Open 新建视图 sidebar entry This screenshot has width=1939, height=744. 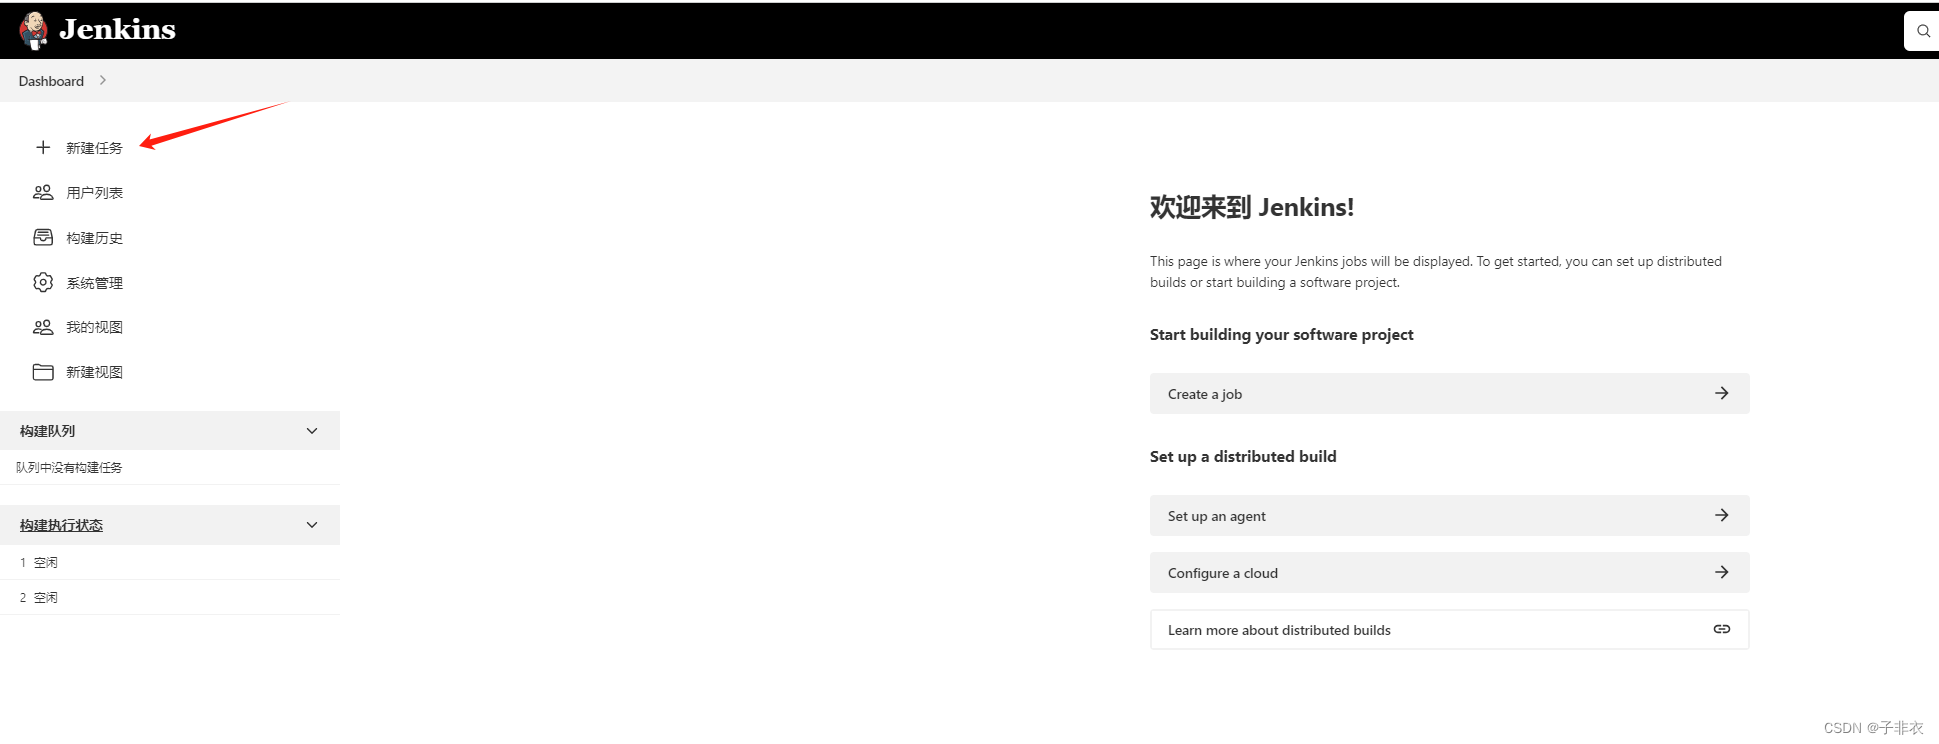94,372
